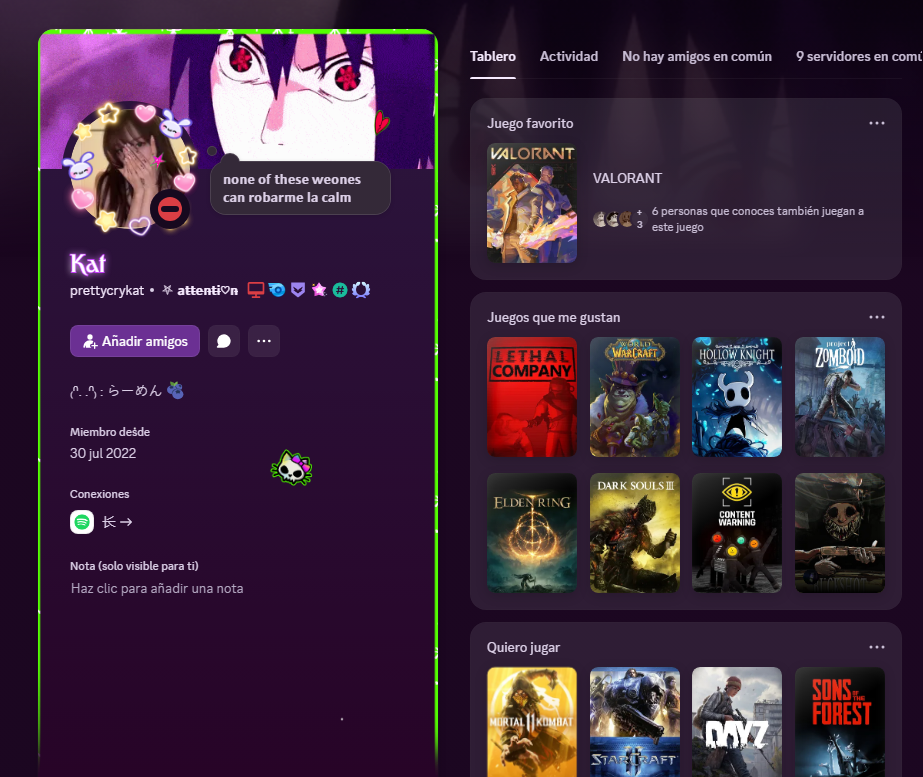Click the blueberry emoji in bio
This screenshot has width=923, height=777.
click(175, 390)
